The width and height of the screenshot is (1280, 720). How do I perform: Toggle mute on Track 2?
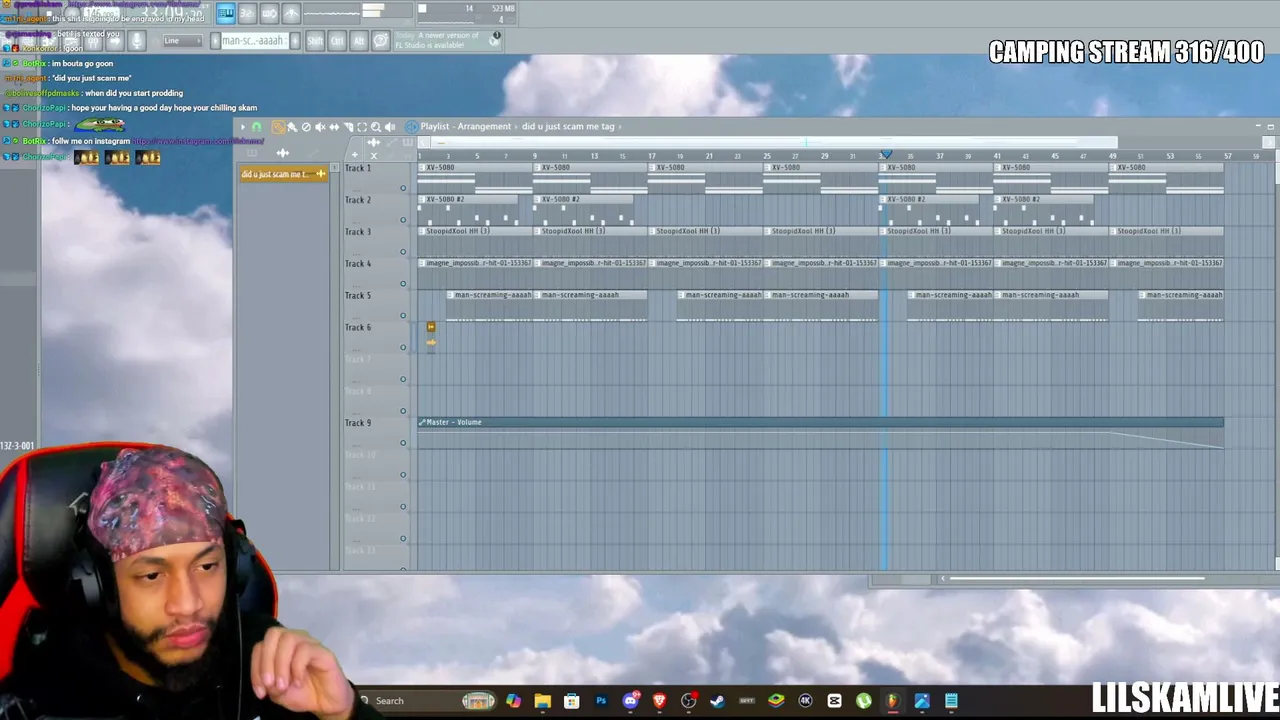pyautogui.click(x=403, y=220)
